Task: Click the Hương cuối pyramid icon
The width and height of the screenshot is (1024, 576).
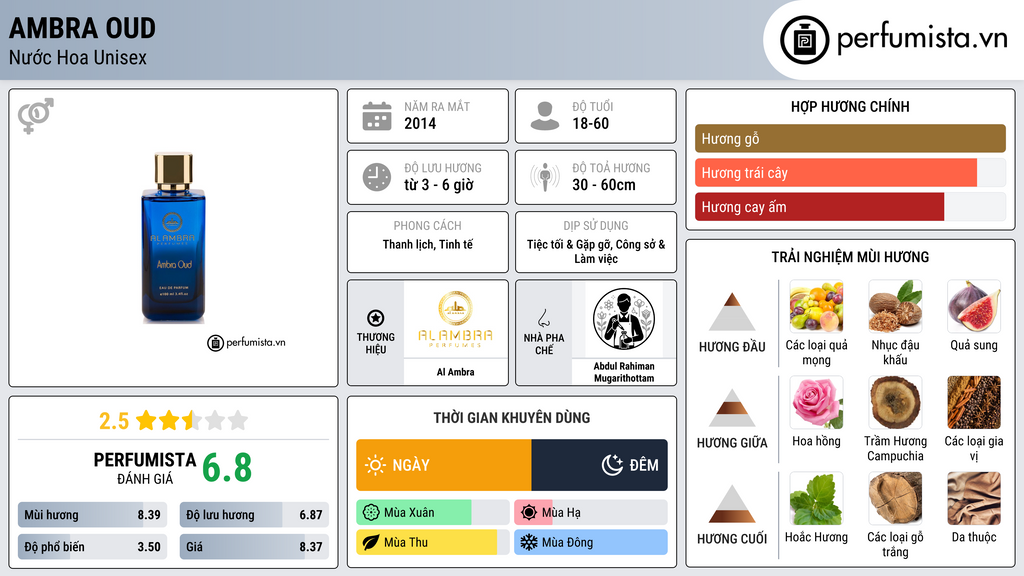Action: (x=732, y=504)
